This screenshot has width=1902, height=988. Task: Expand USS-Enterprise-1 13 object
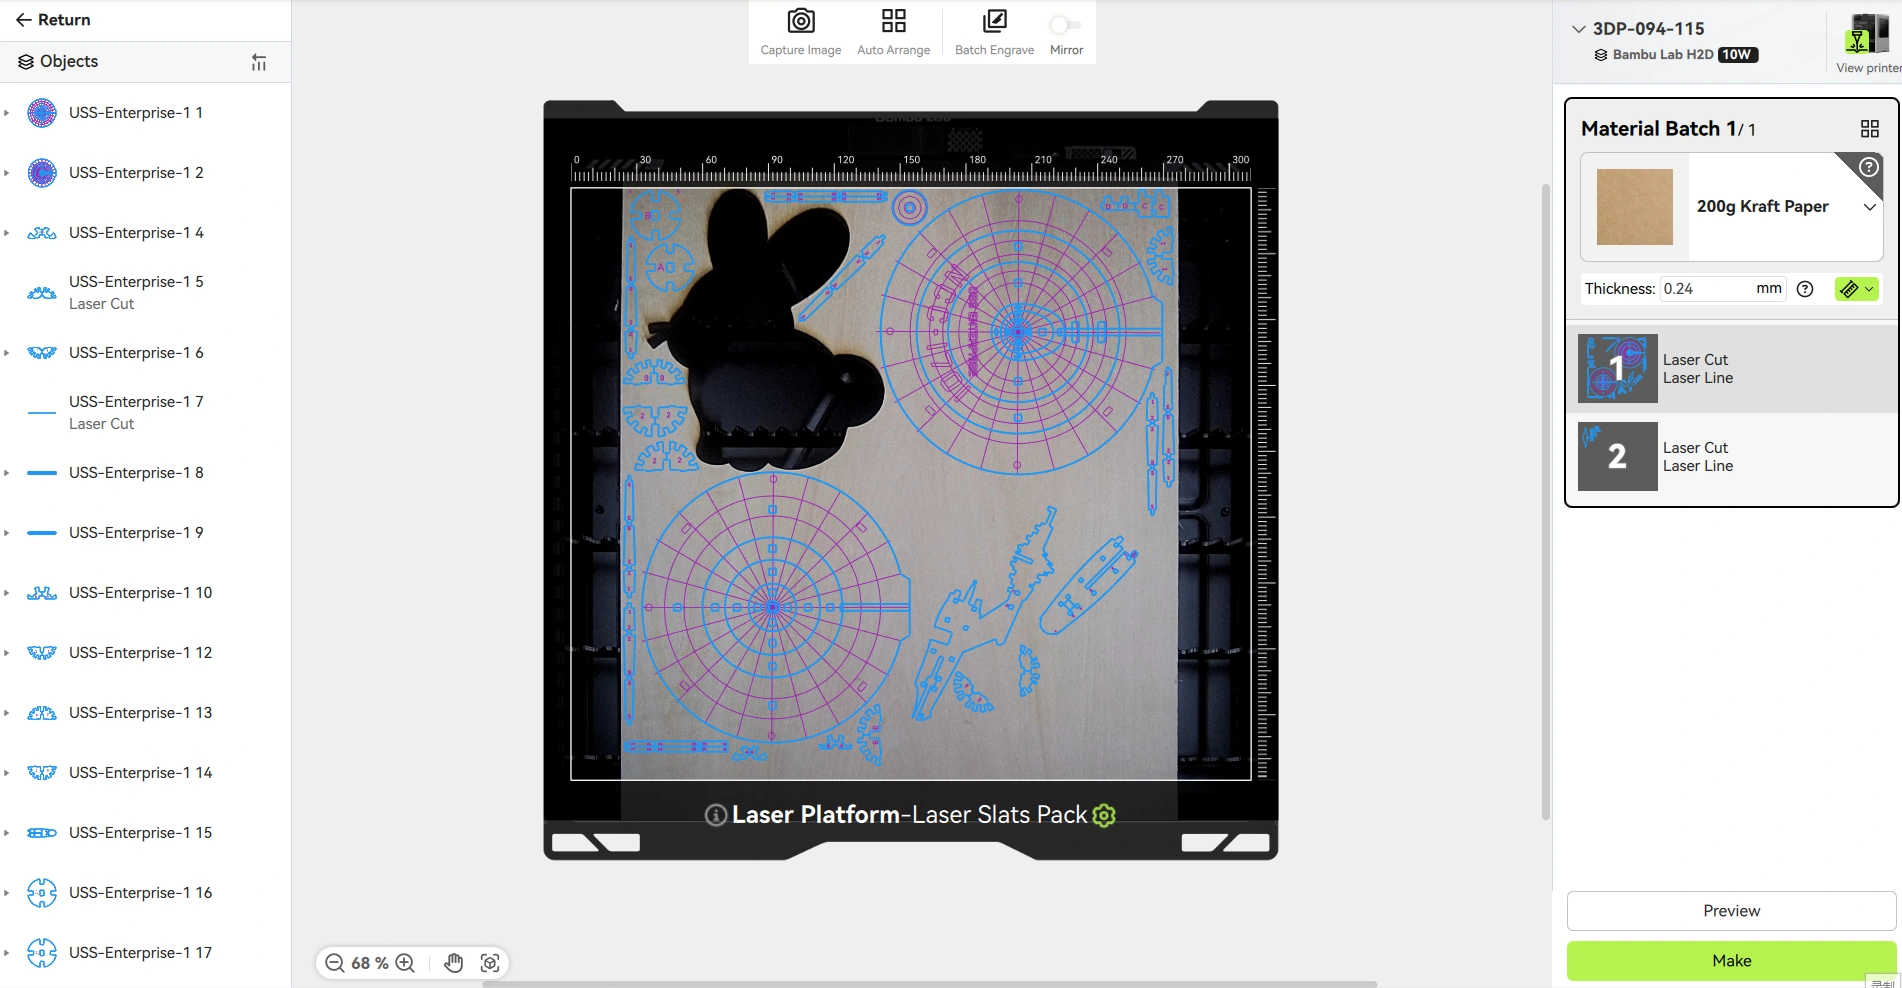7,713
